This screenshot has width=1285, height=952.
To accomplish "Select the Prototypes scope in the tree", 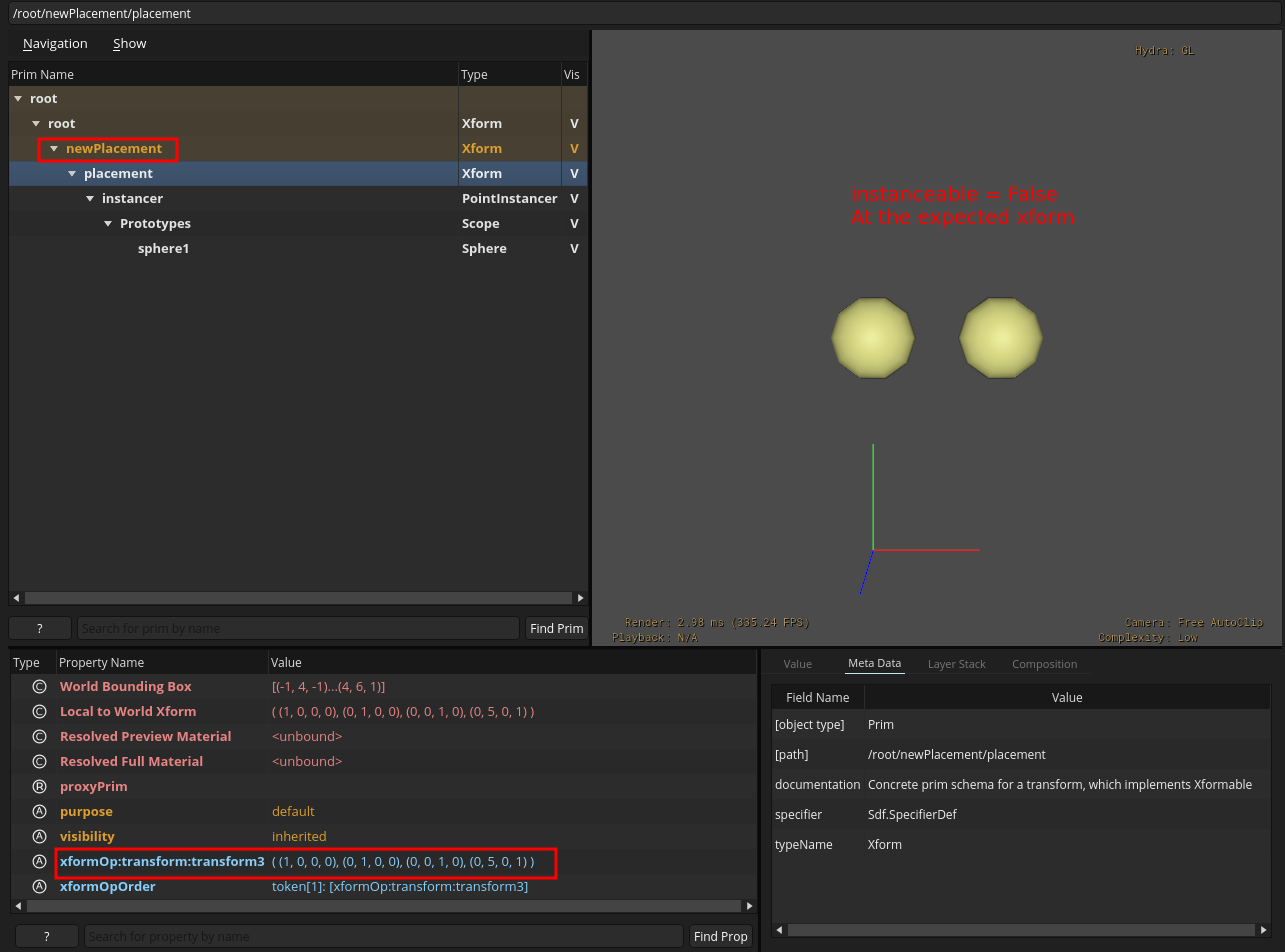I will (155, 224).
